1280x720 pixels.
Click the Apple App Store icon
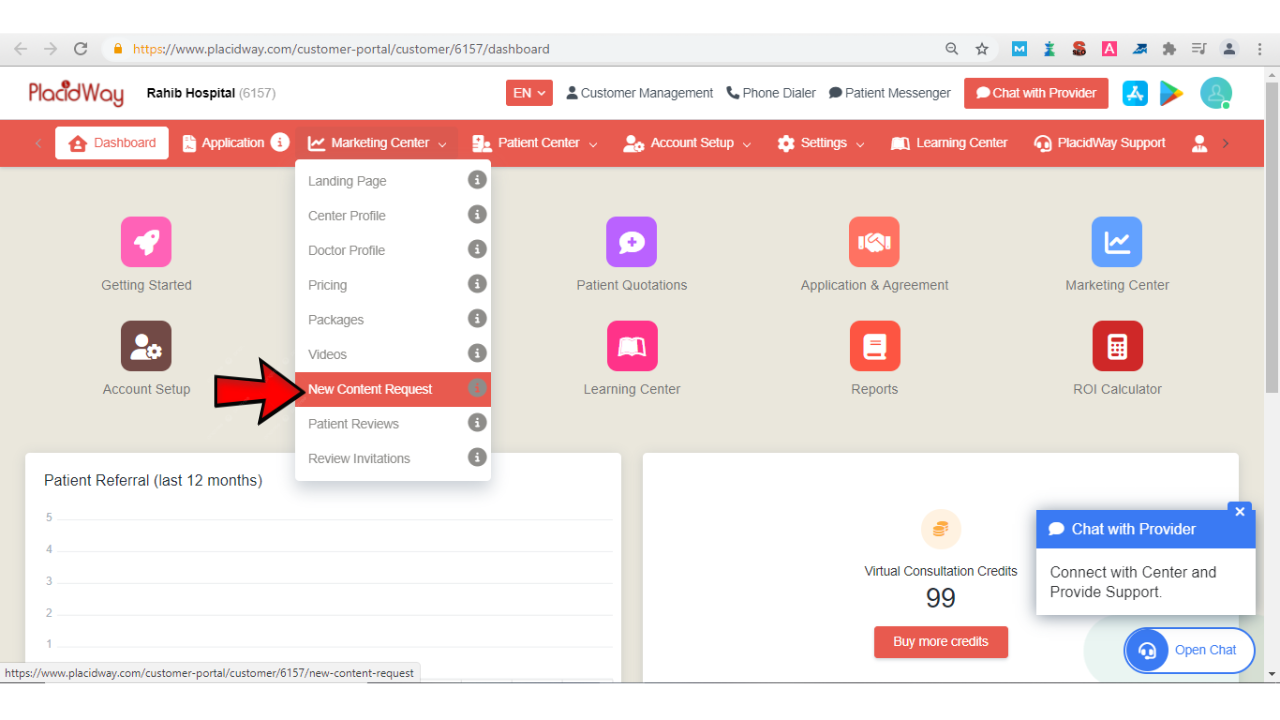(1135, 93)
